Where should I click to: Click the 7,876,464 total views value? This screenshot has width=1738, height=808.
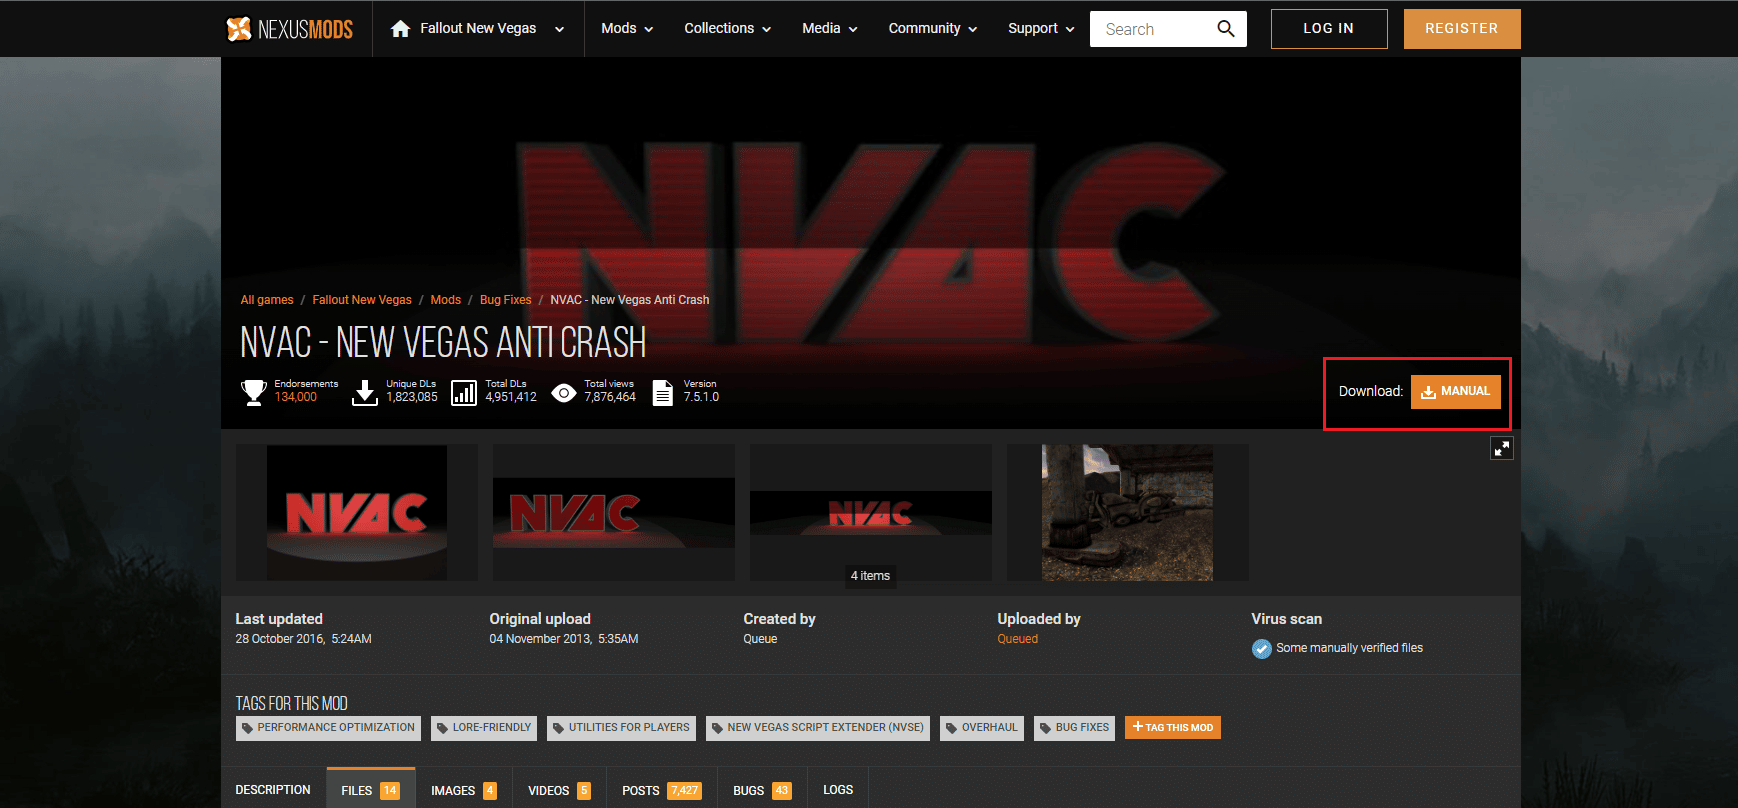coord(610,398)
